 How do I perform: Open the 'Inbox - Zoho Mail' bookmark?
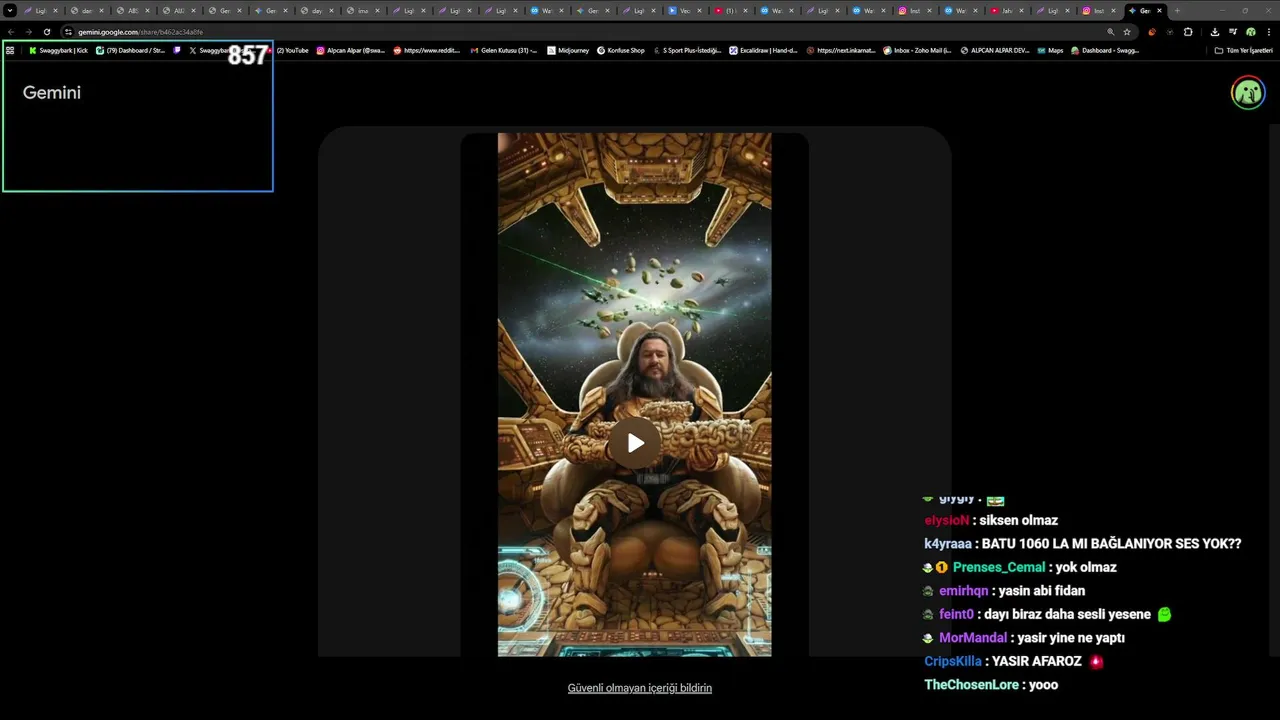918,50
